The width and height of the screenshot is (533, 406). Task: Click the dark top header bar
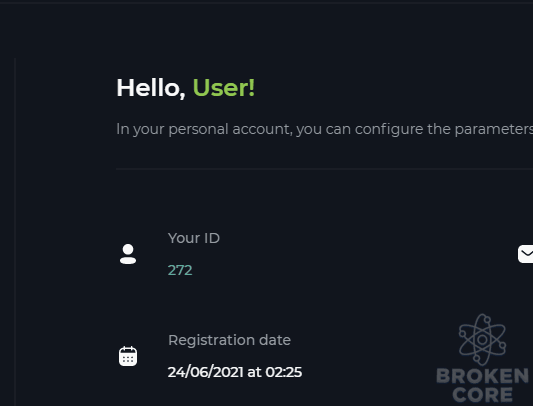[x=266, y=2]
